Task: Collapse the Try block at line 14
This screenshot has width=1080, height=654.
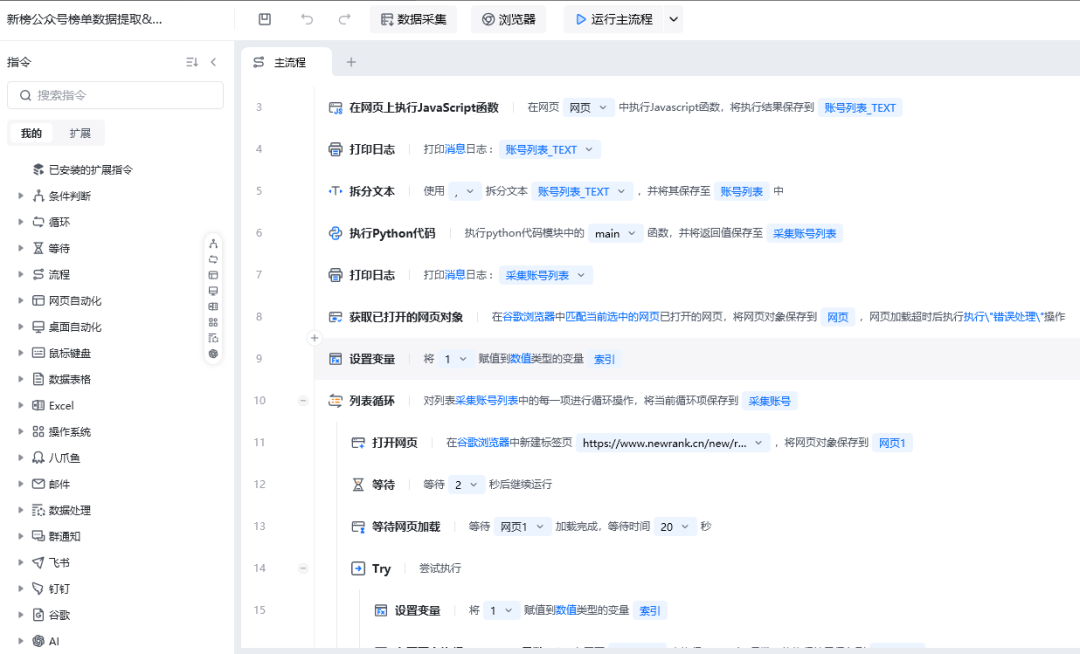Action: pos(303,568)
